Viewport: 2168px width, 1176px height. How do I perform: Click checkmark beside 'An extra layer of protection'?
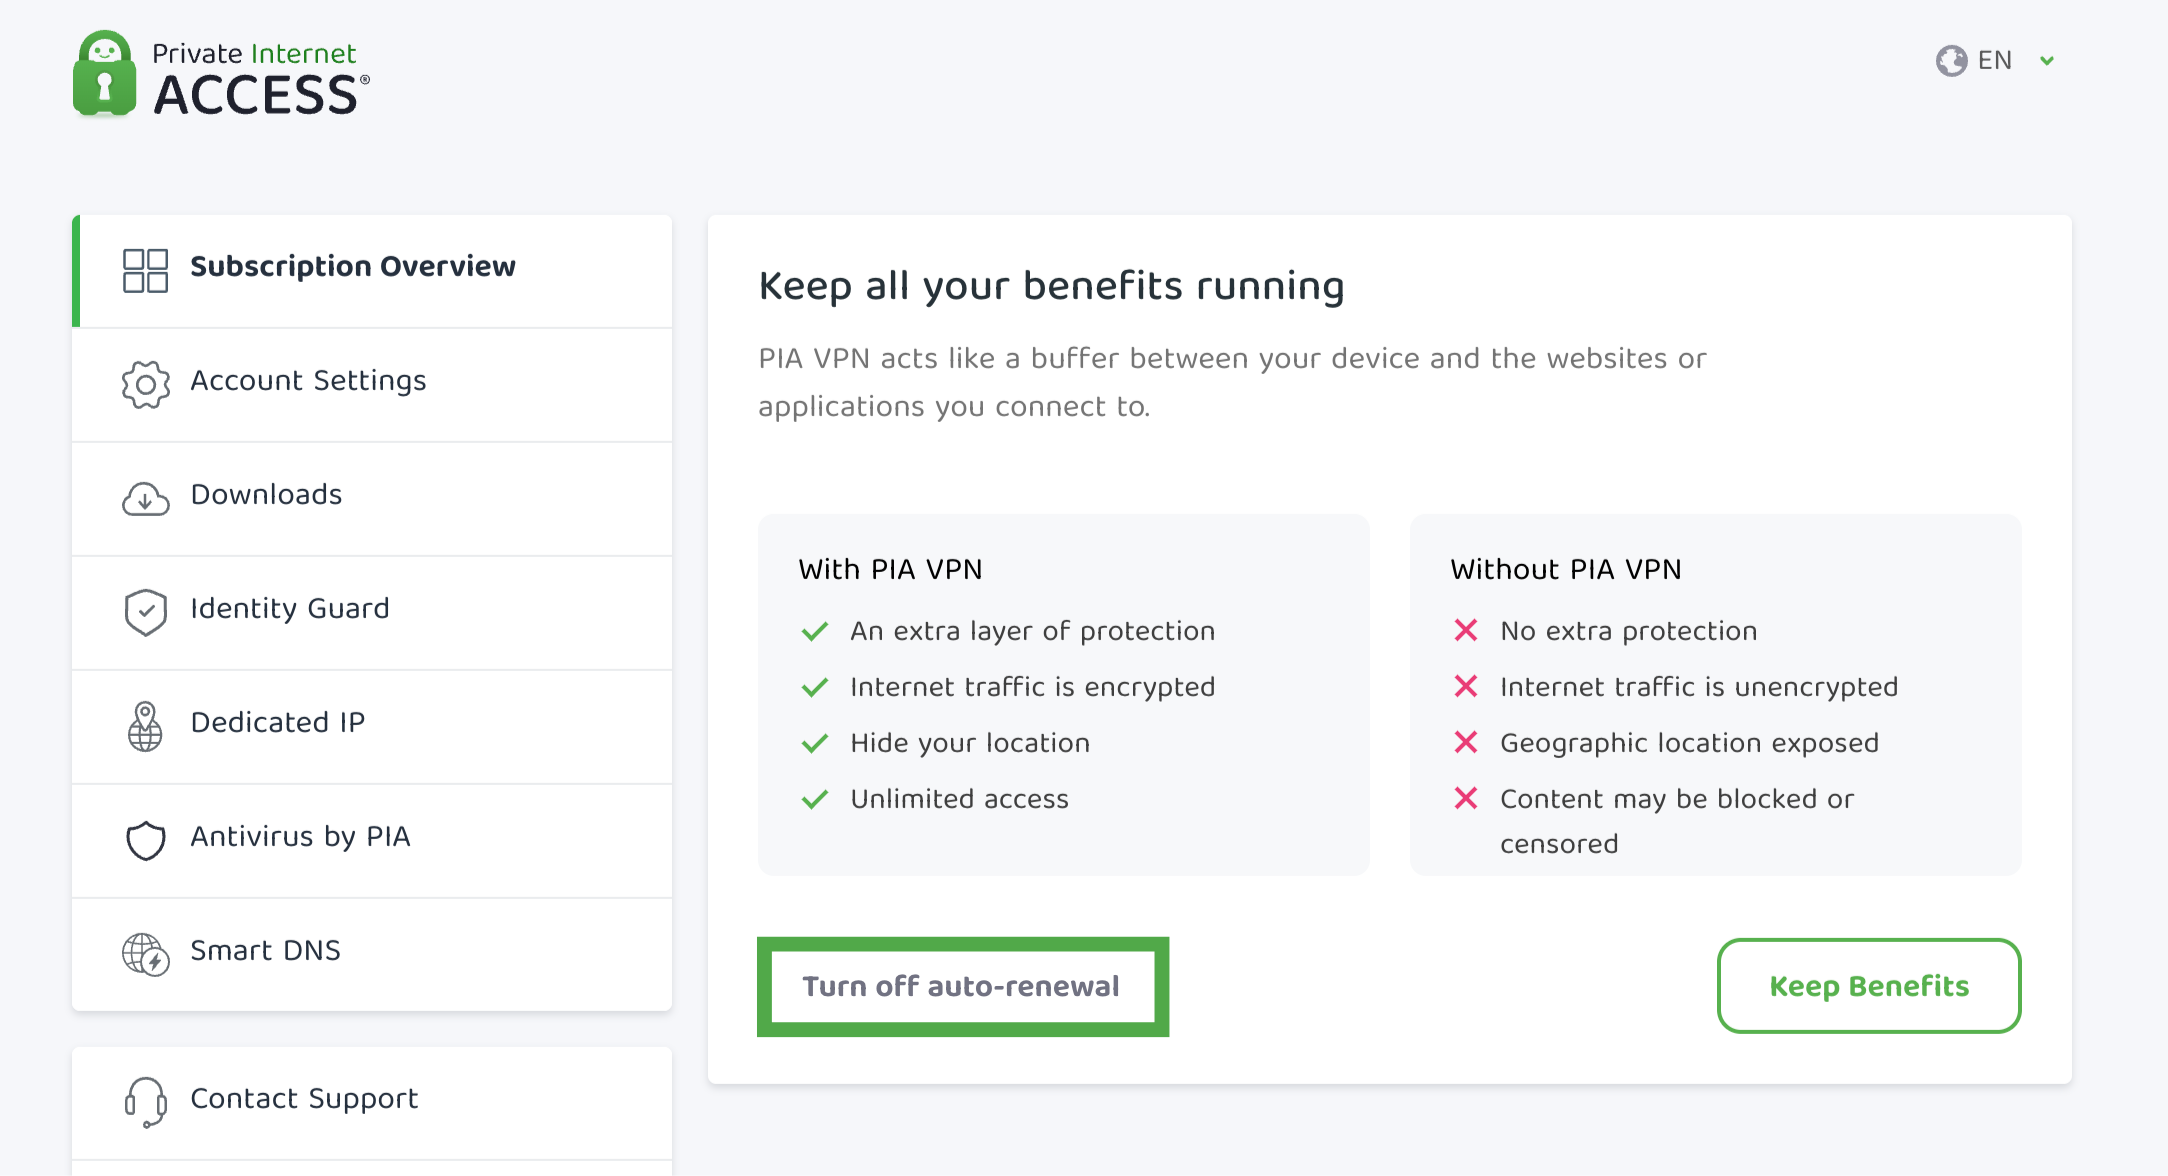point(815,631)
